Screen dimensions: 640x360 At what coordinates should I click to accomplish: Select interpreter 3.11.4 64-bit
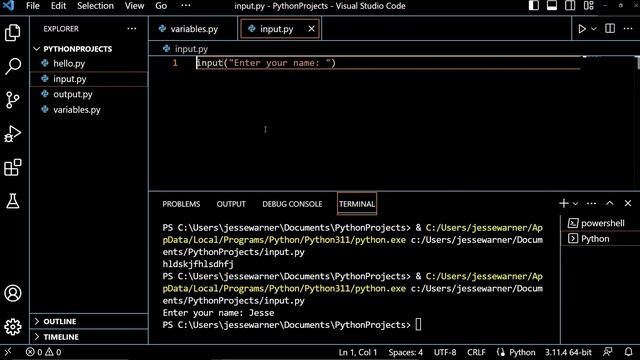568,352
